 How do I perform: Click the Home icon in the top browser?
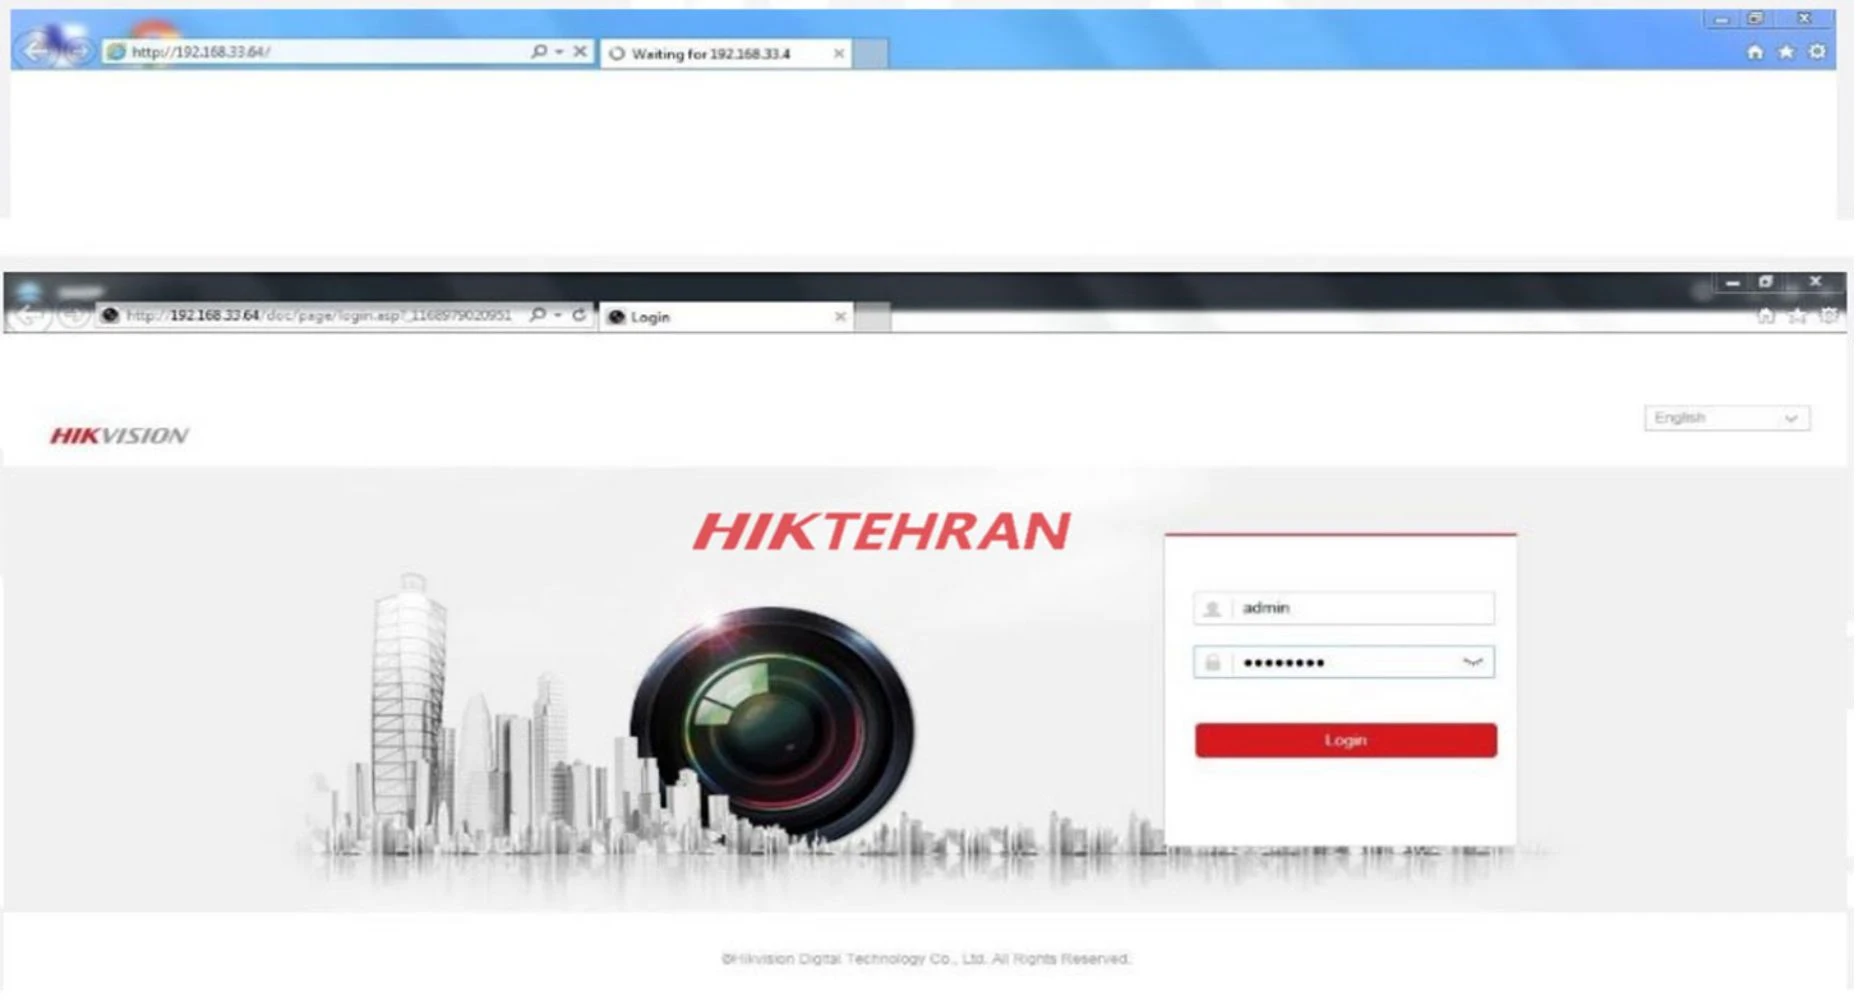1755,51
